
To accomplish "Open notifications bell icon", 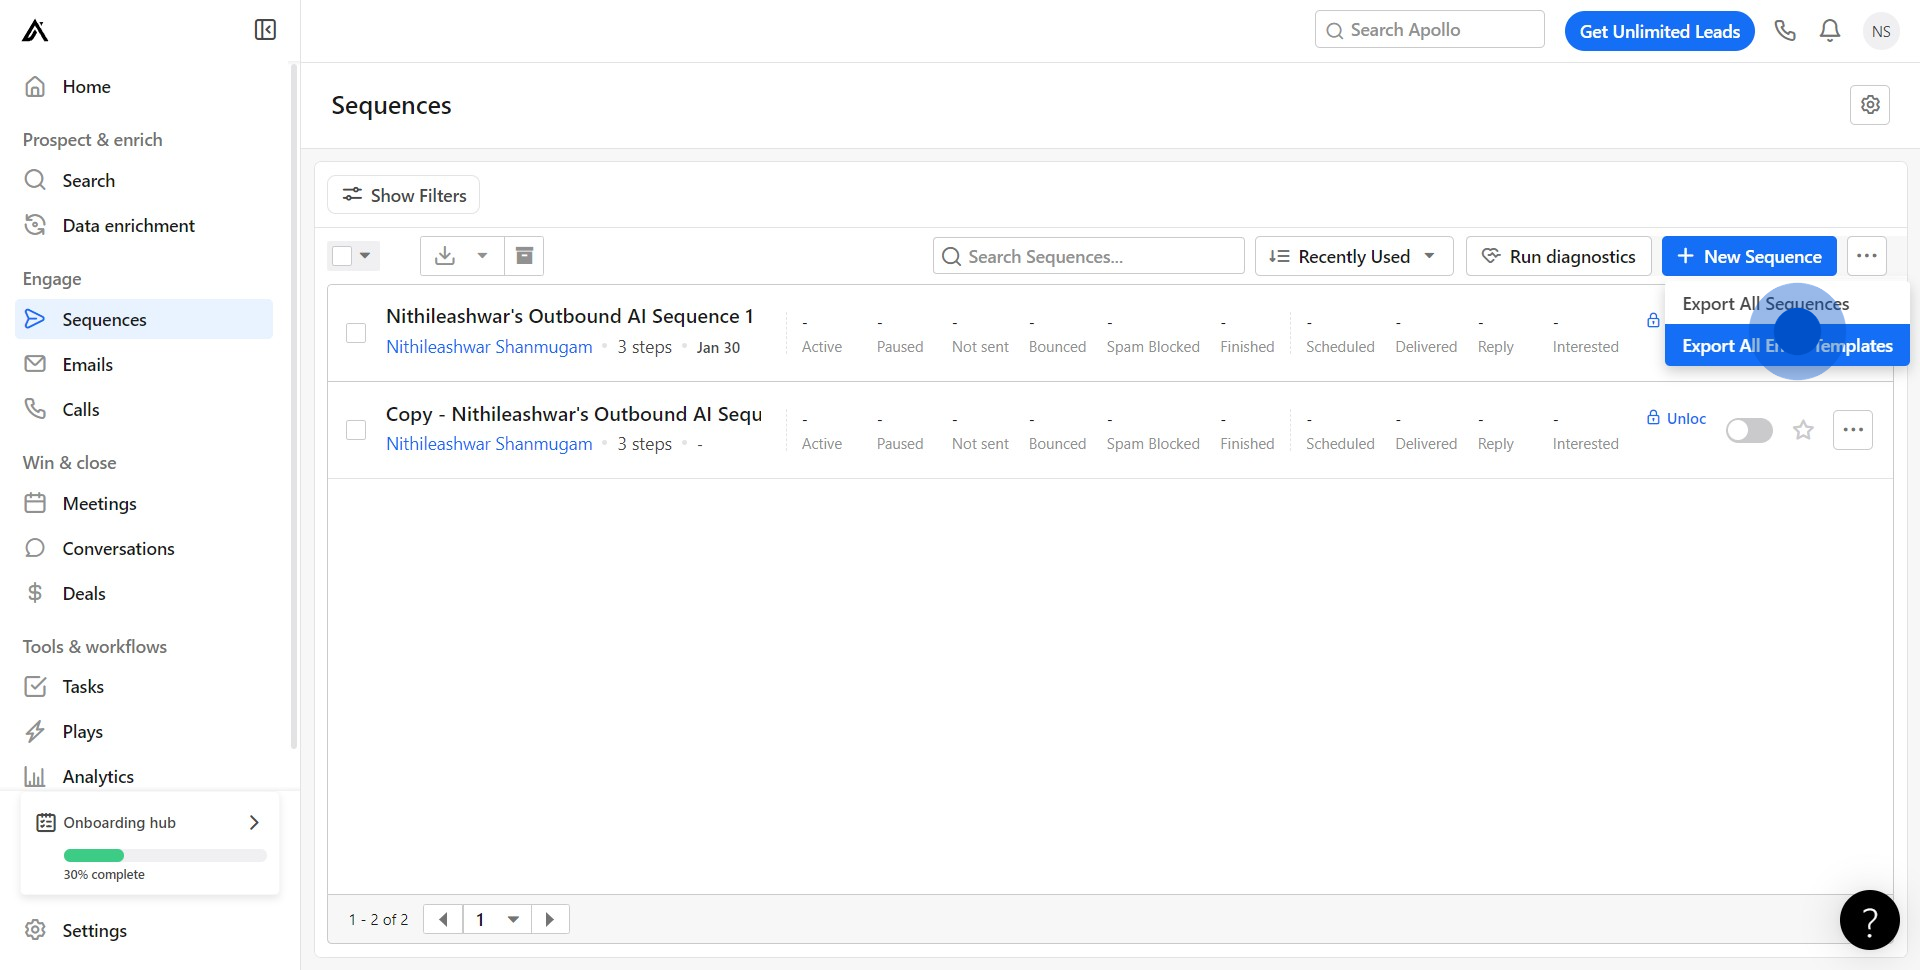I will tap(1830, 31).
